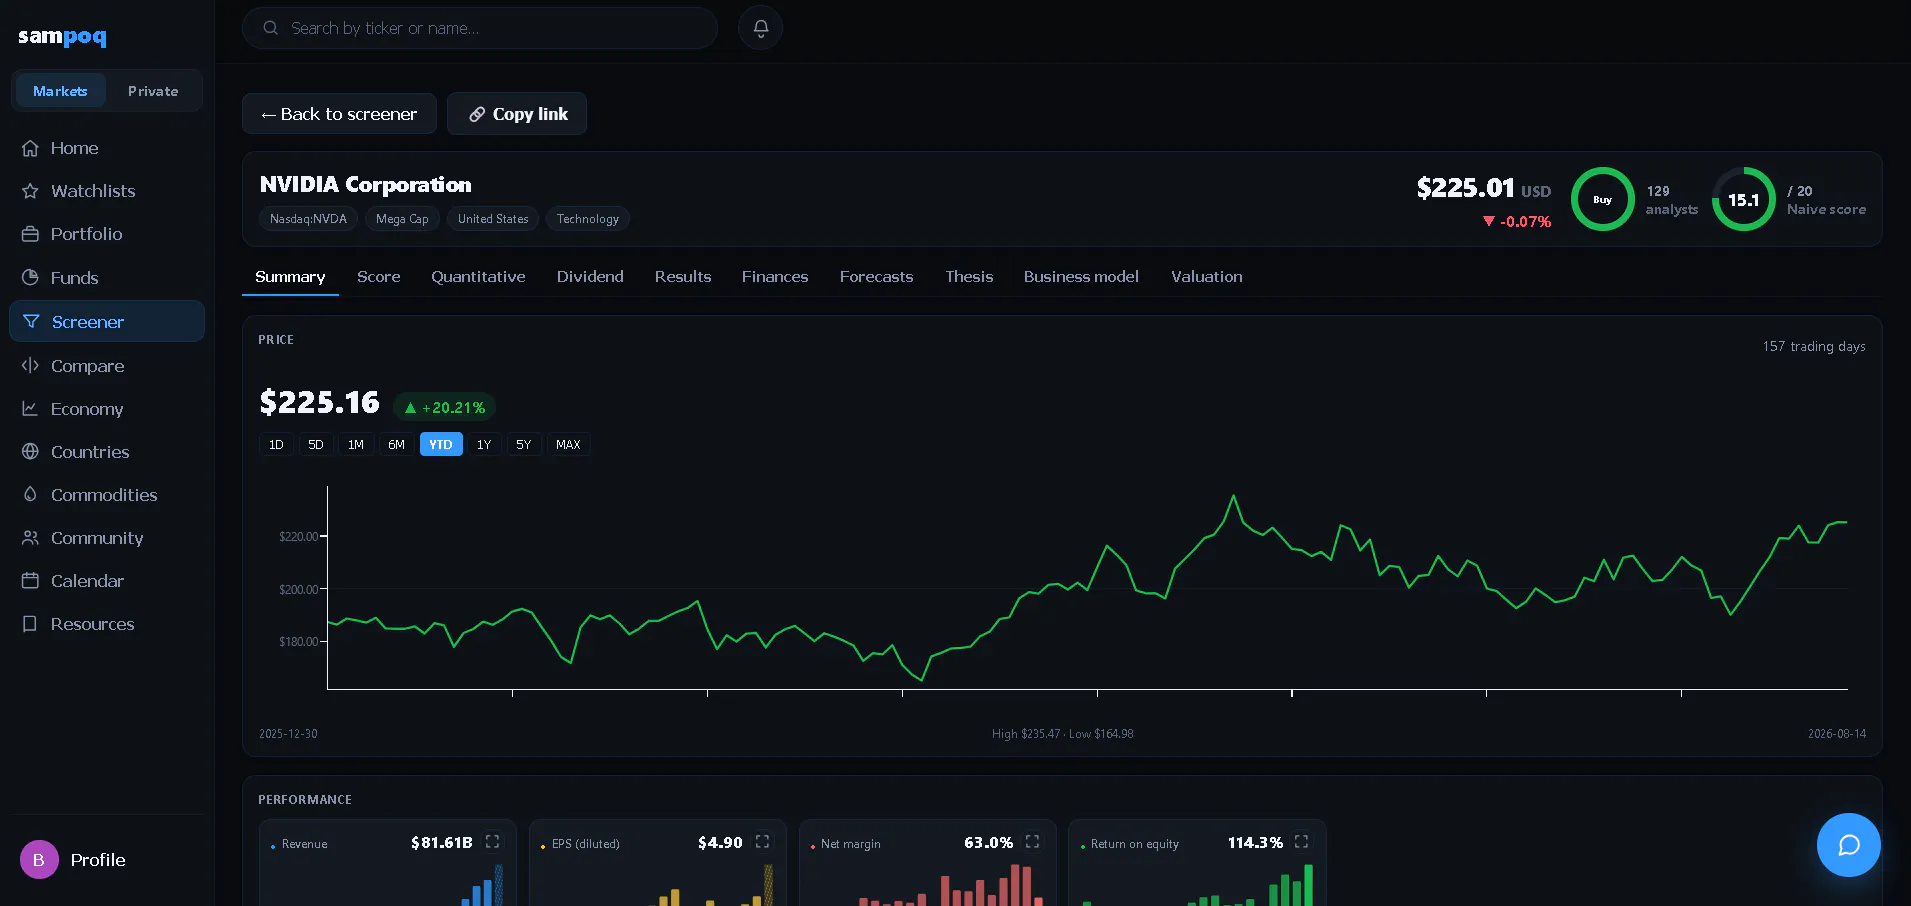
Task: Go back to screener
Action: [x=339, y=114]
